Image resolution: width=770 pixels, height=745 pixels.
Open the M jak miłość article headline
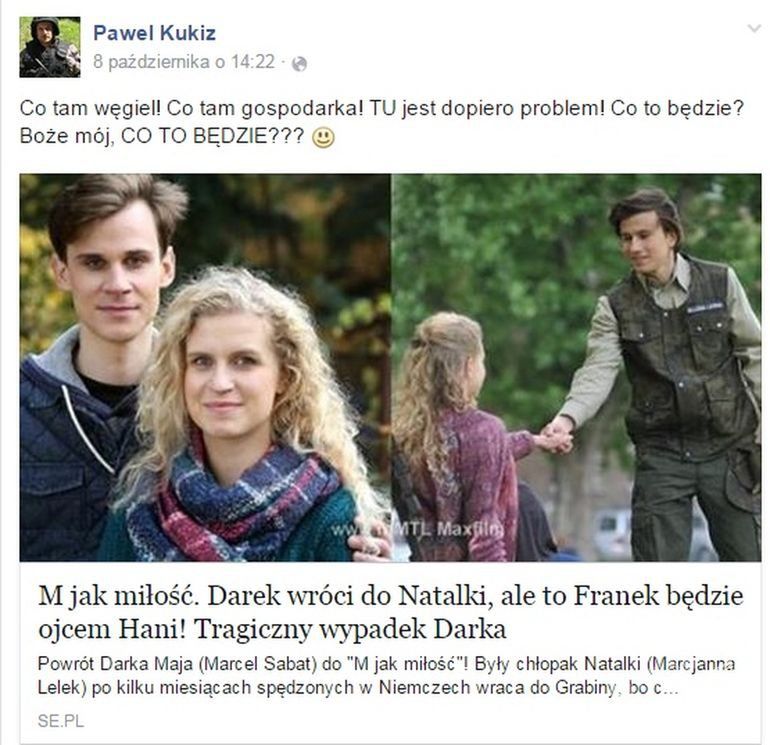390,612
